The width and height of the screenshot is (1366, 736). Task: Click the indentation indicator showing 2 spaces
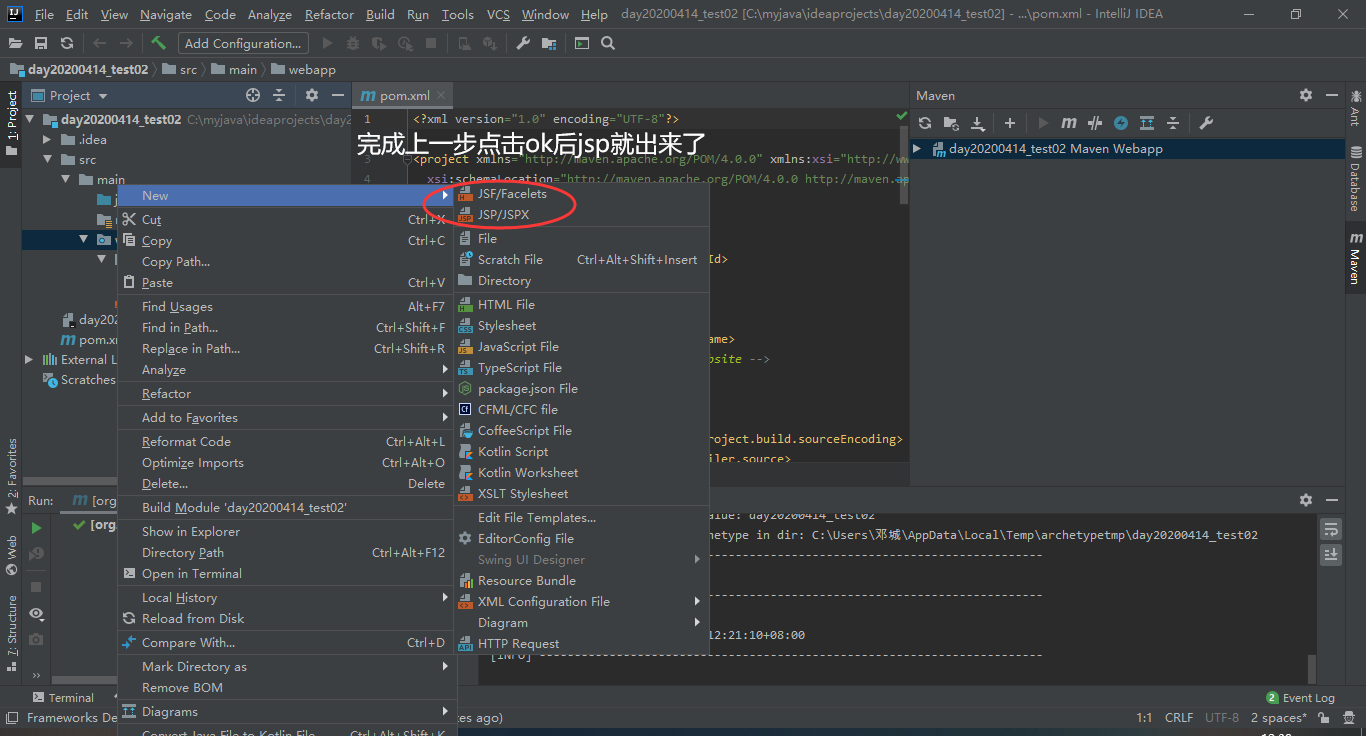point(1281,717)
